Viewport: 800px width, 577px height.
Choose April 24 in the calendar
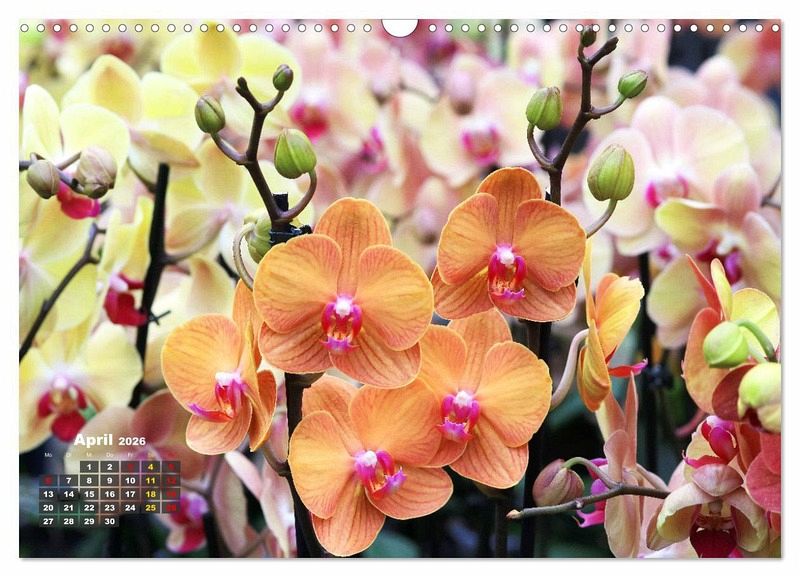[130, 507]
